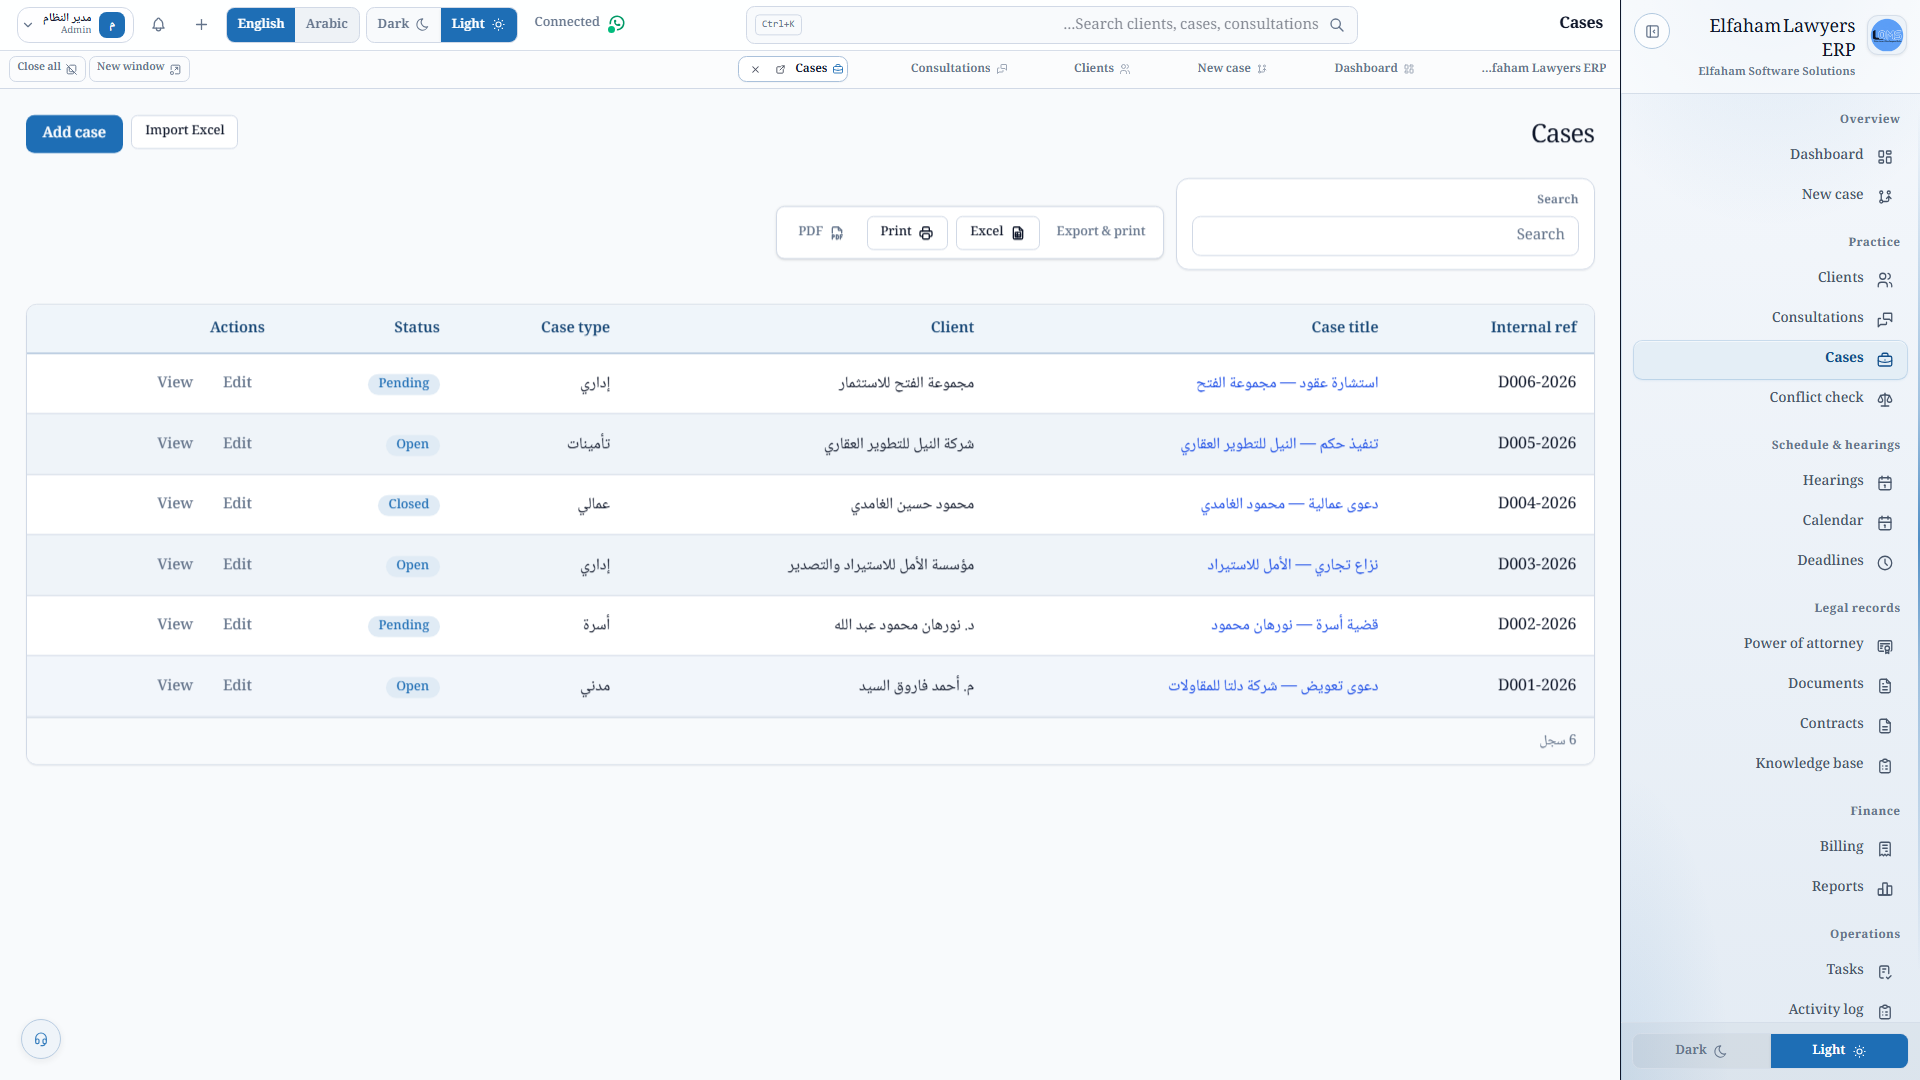Screen dimensions: 1920x1080
Task: Collapse the sidebar panel toggle icon
Action: (x=1652, y=32)
